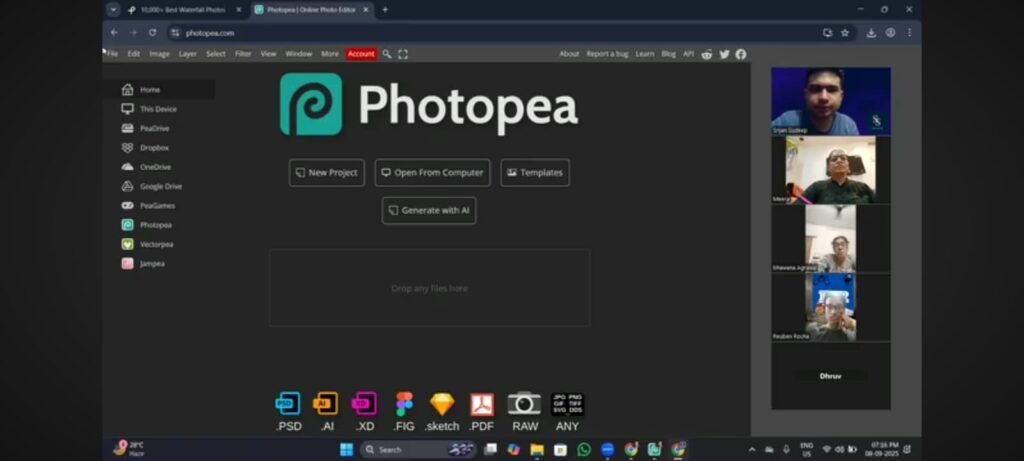Open the Layer menu

pos(188,54)
